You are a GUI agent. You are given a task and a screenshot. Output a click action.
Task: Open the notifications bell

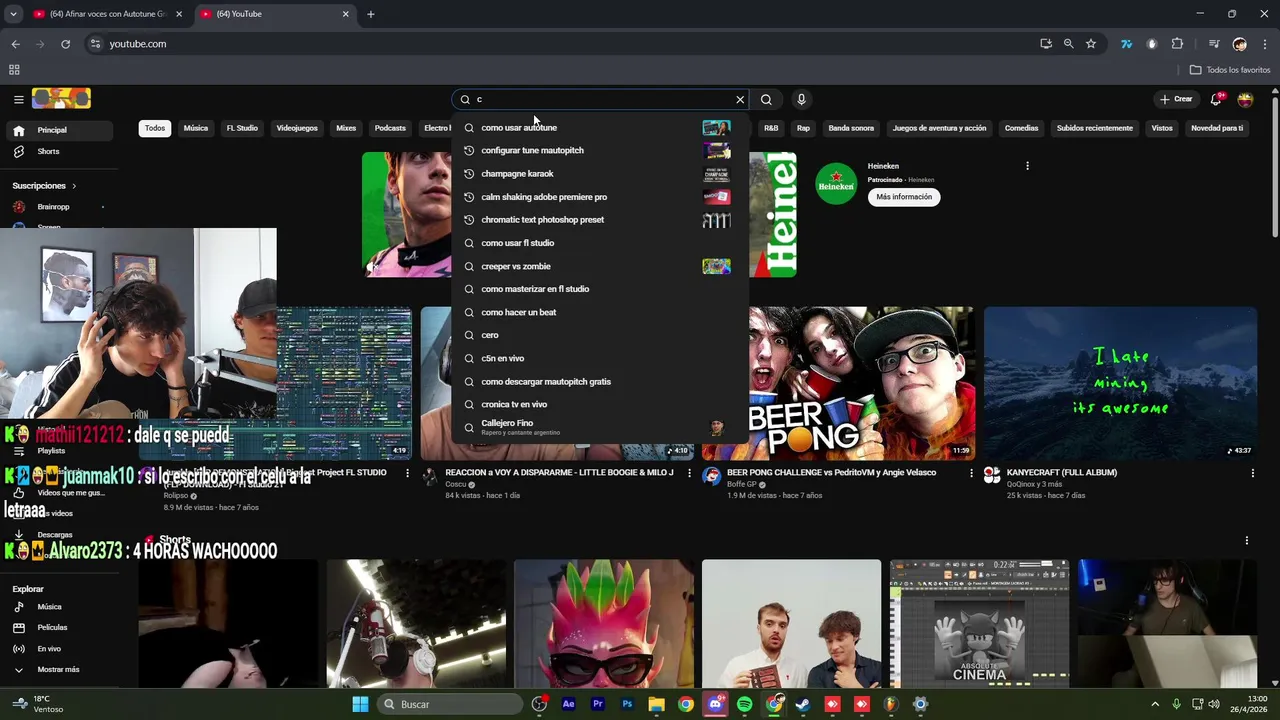click(x=1217, y=99)
